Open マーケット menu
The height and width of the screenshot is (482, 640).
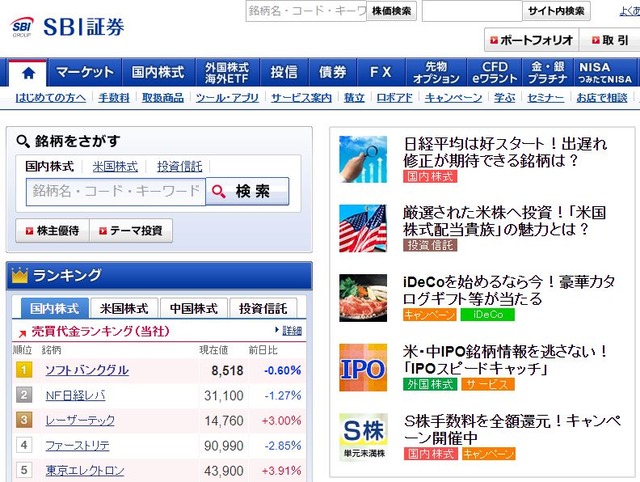(x=84, y=72)
